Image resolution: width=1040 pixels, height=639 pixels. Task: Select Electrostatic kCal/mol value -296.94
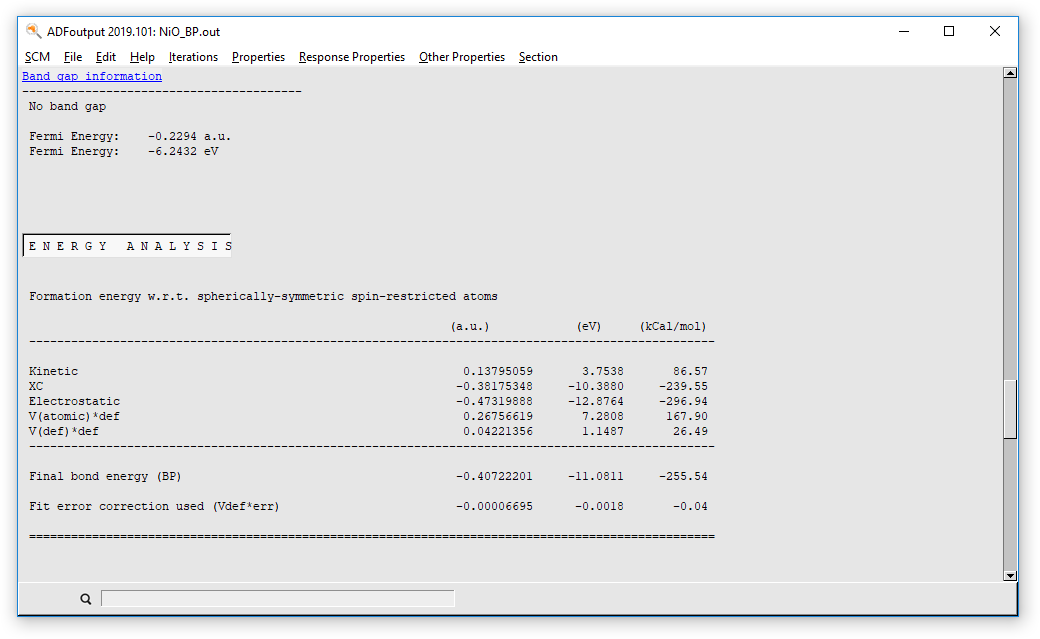[683, 401]
